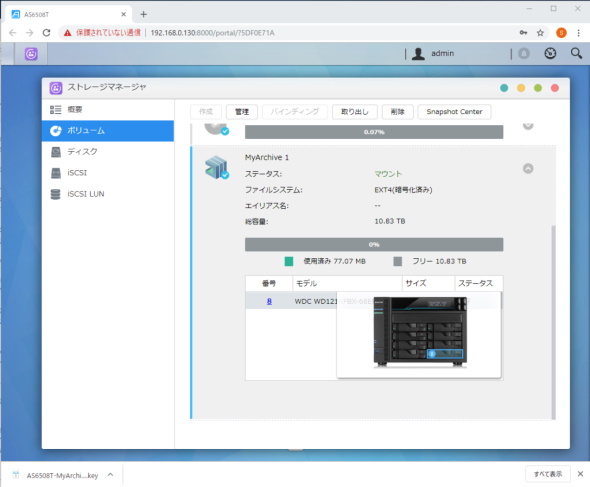Select 概要 in the sidebar
The image size is (590, 487).
pos(108,110)
